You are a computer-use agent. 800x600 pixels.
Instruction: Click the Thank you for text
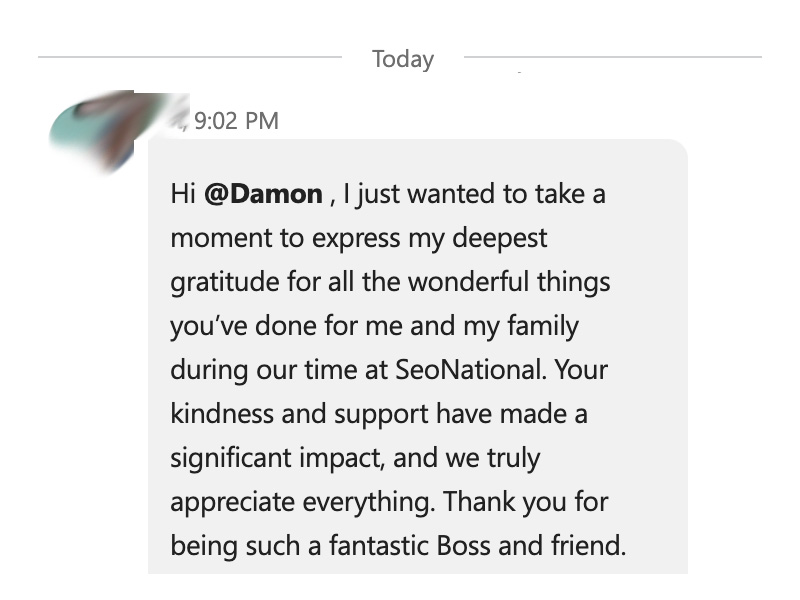click(x=526, y=502)
